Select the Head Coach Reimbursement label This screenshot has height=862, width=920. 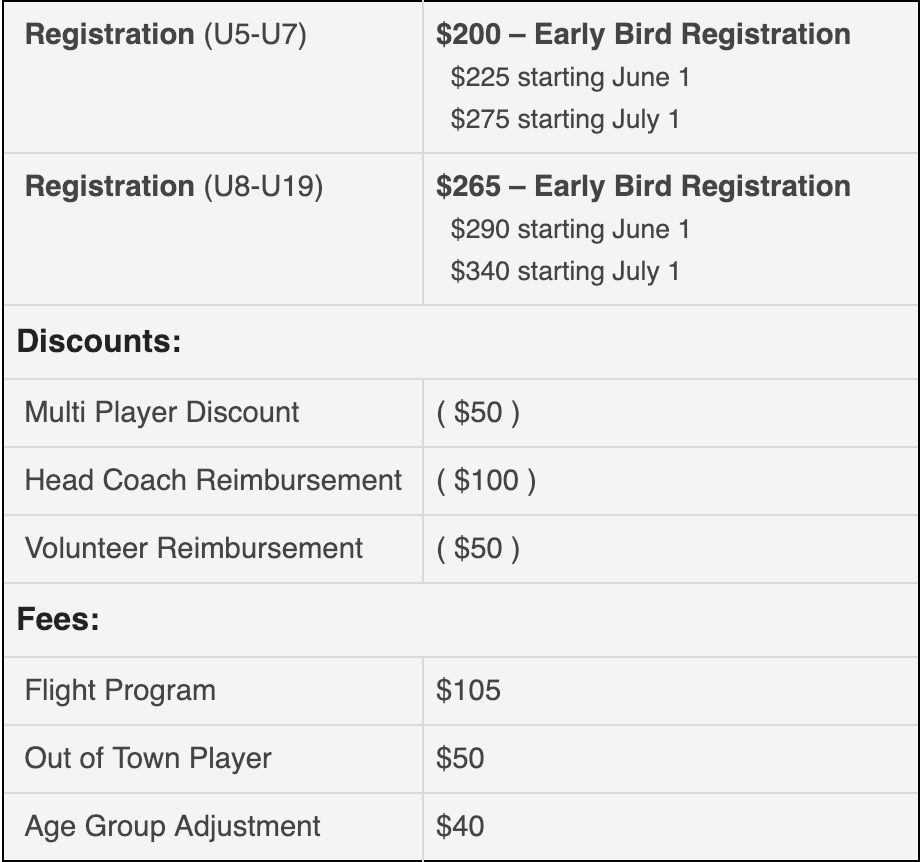click(213, 480)
